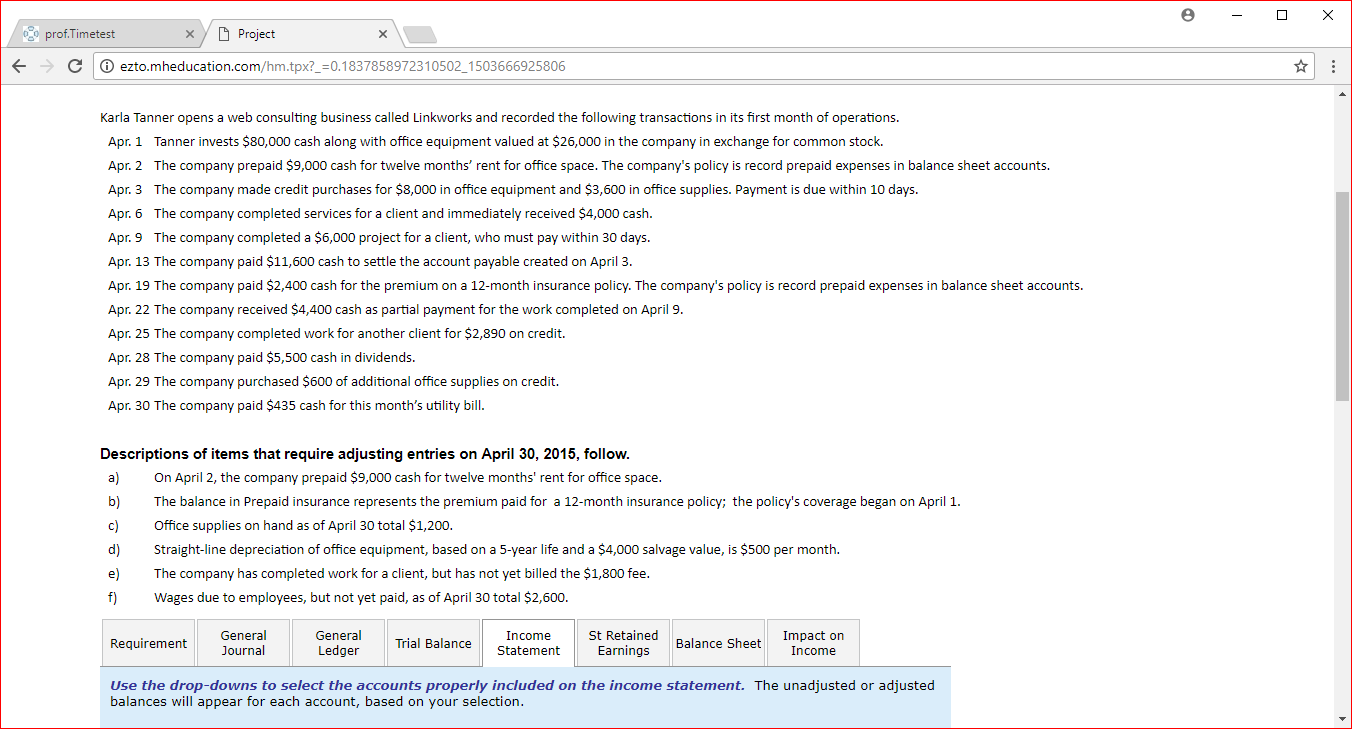Click the scrollbar down arrow
The width and height of the screenshot is (1352, 729).
(x=1343, y=719)
